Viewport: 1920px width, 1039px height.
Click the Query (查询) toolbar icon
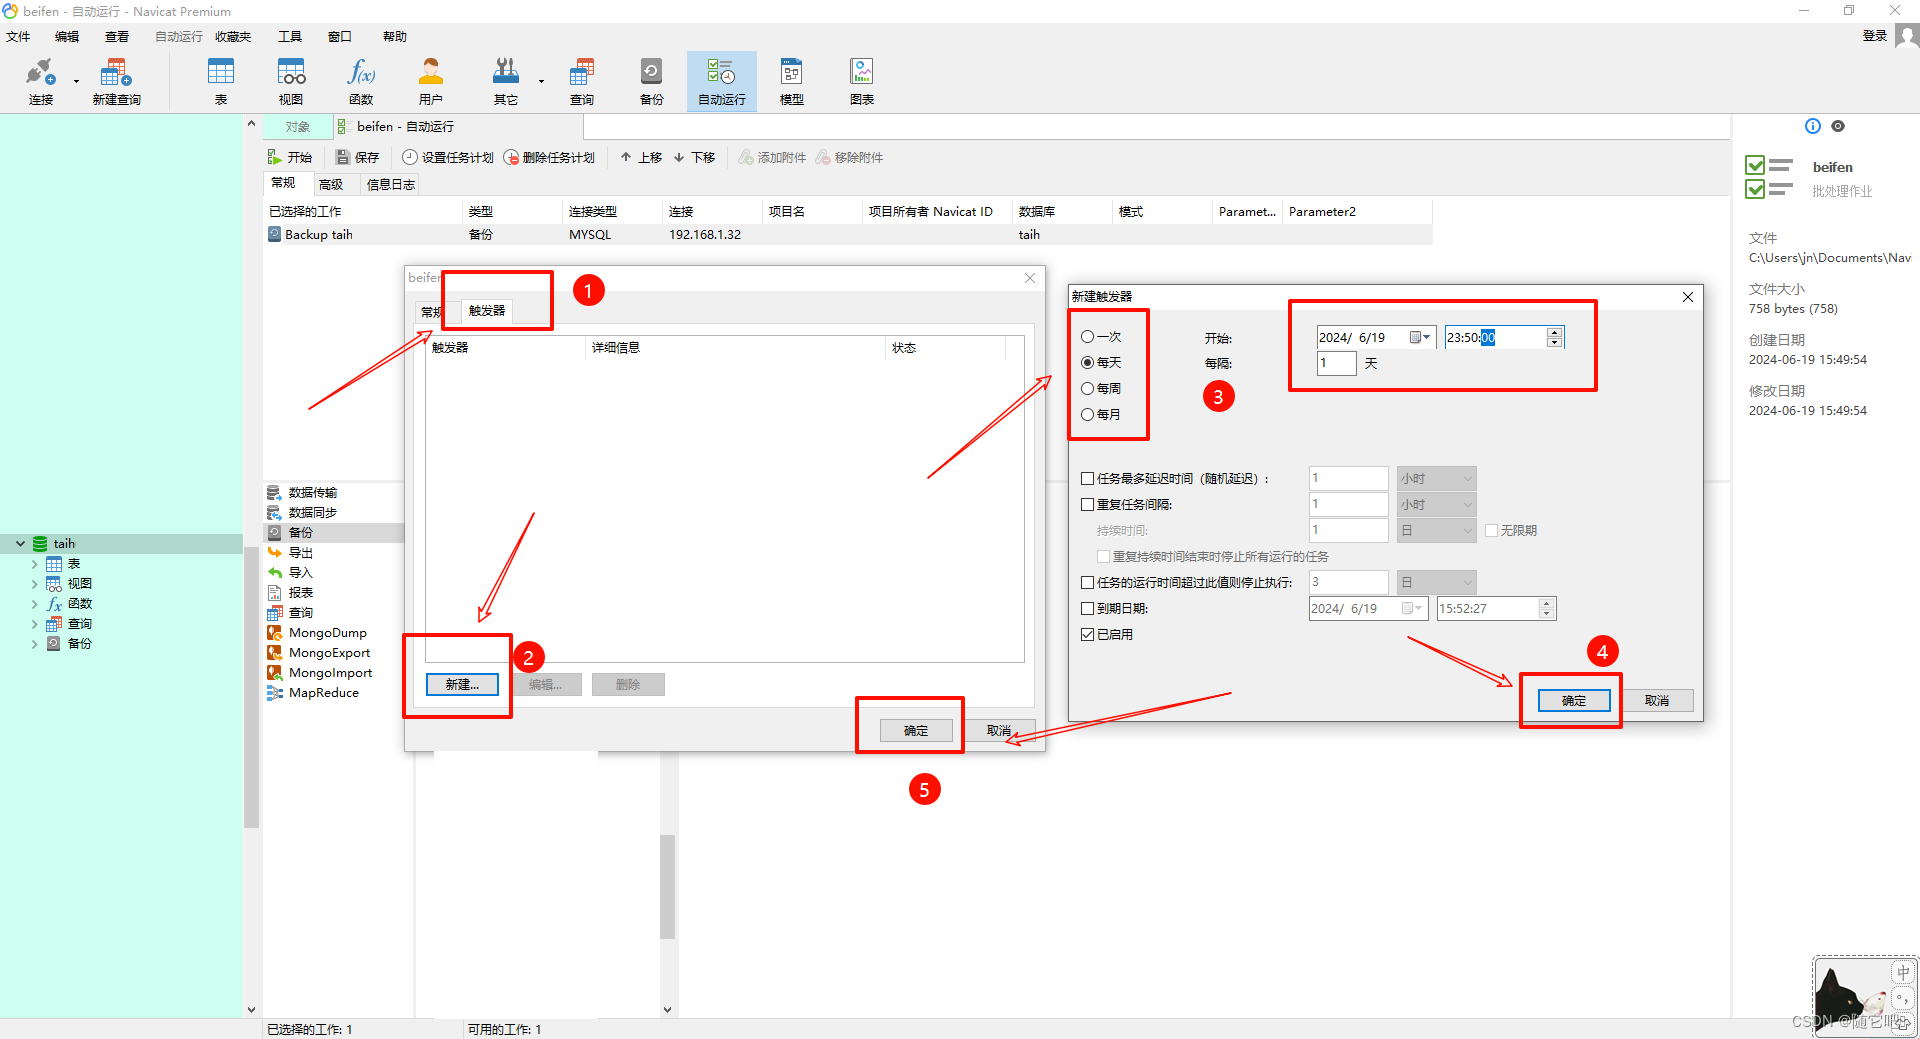[582, 81]
